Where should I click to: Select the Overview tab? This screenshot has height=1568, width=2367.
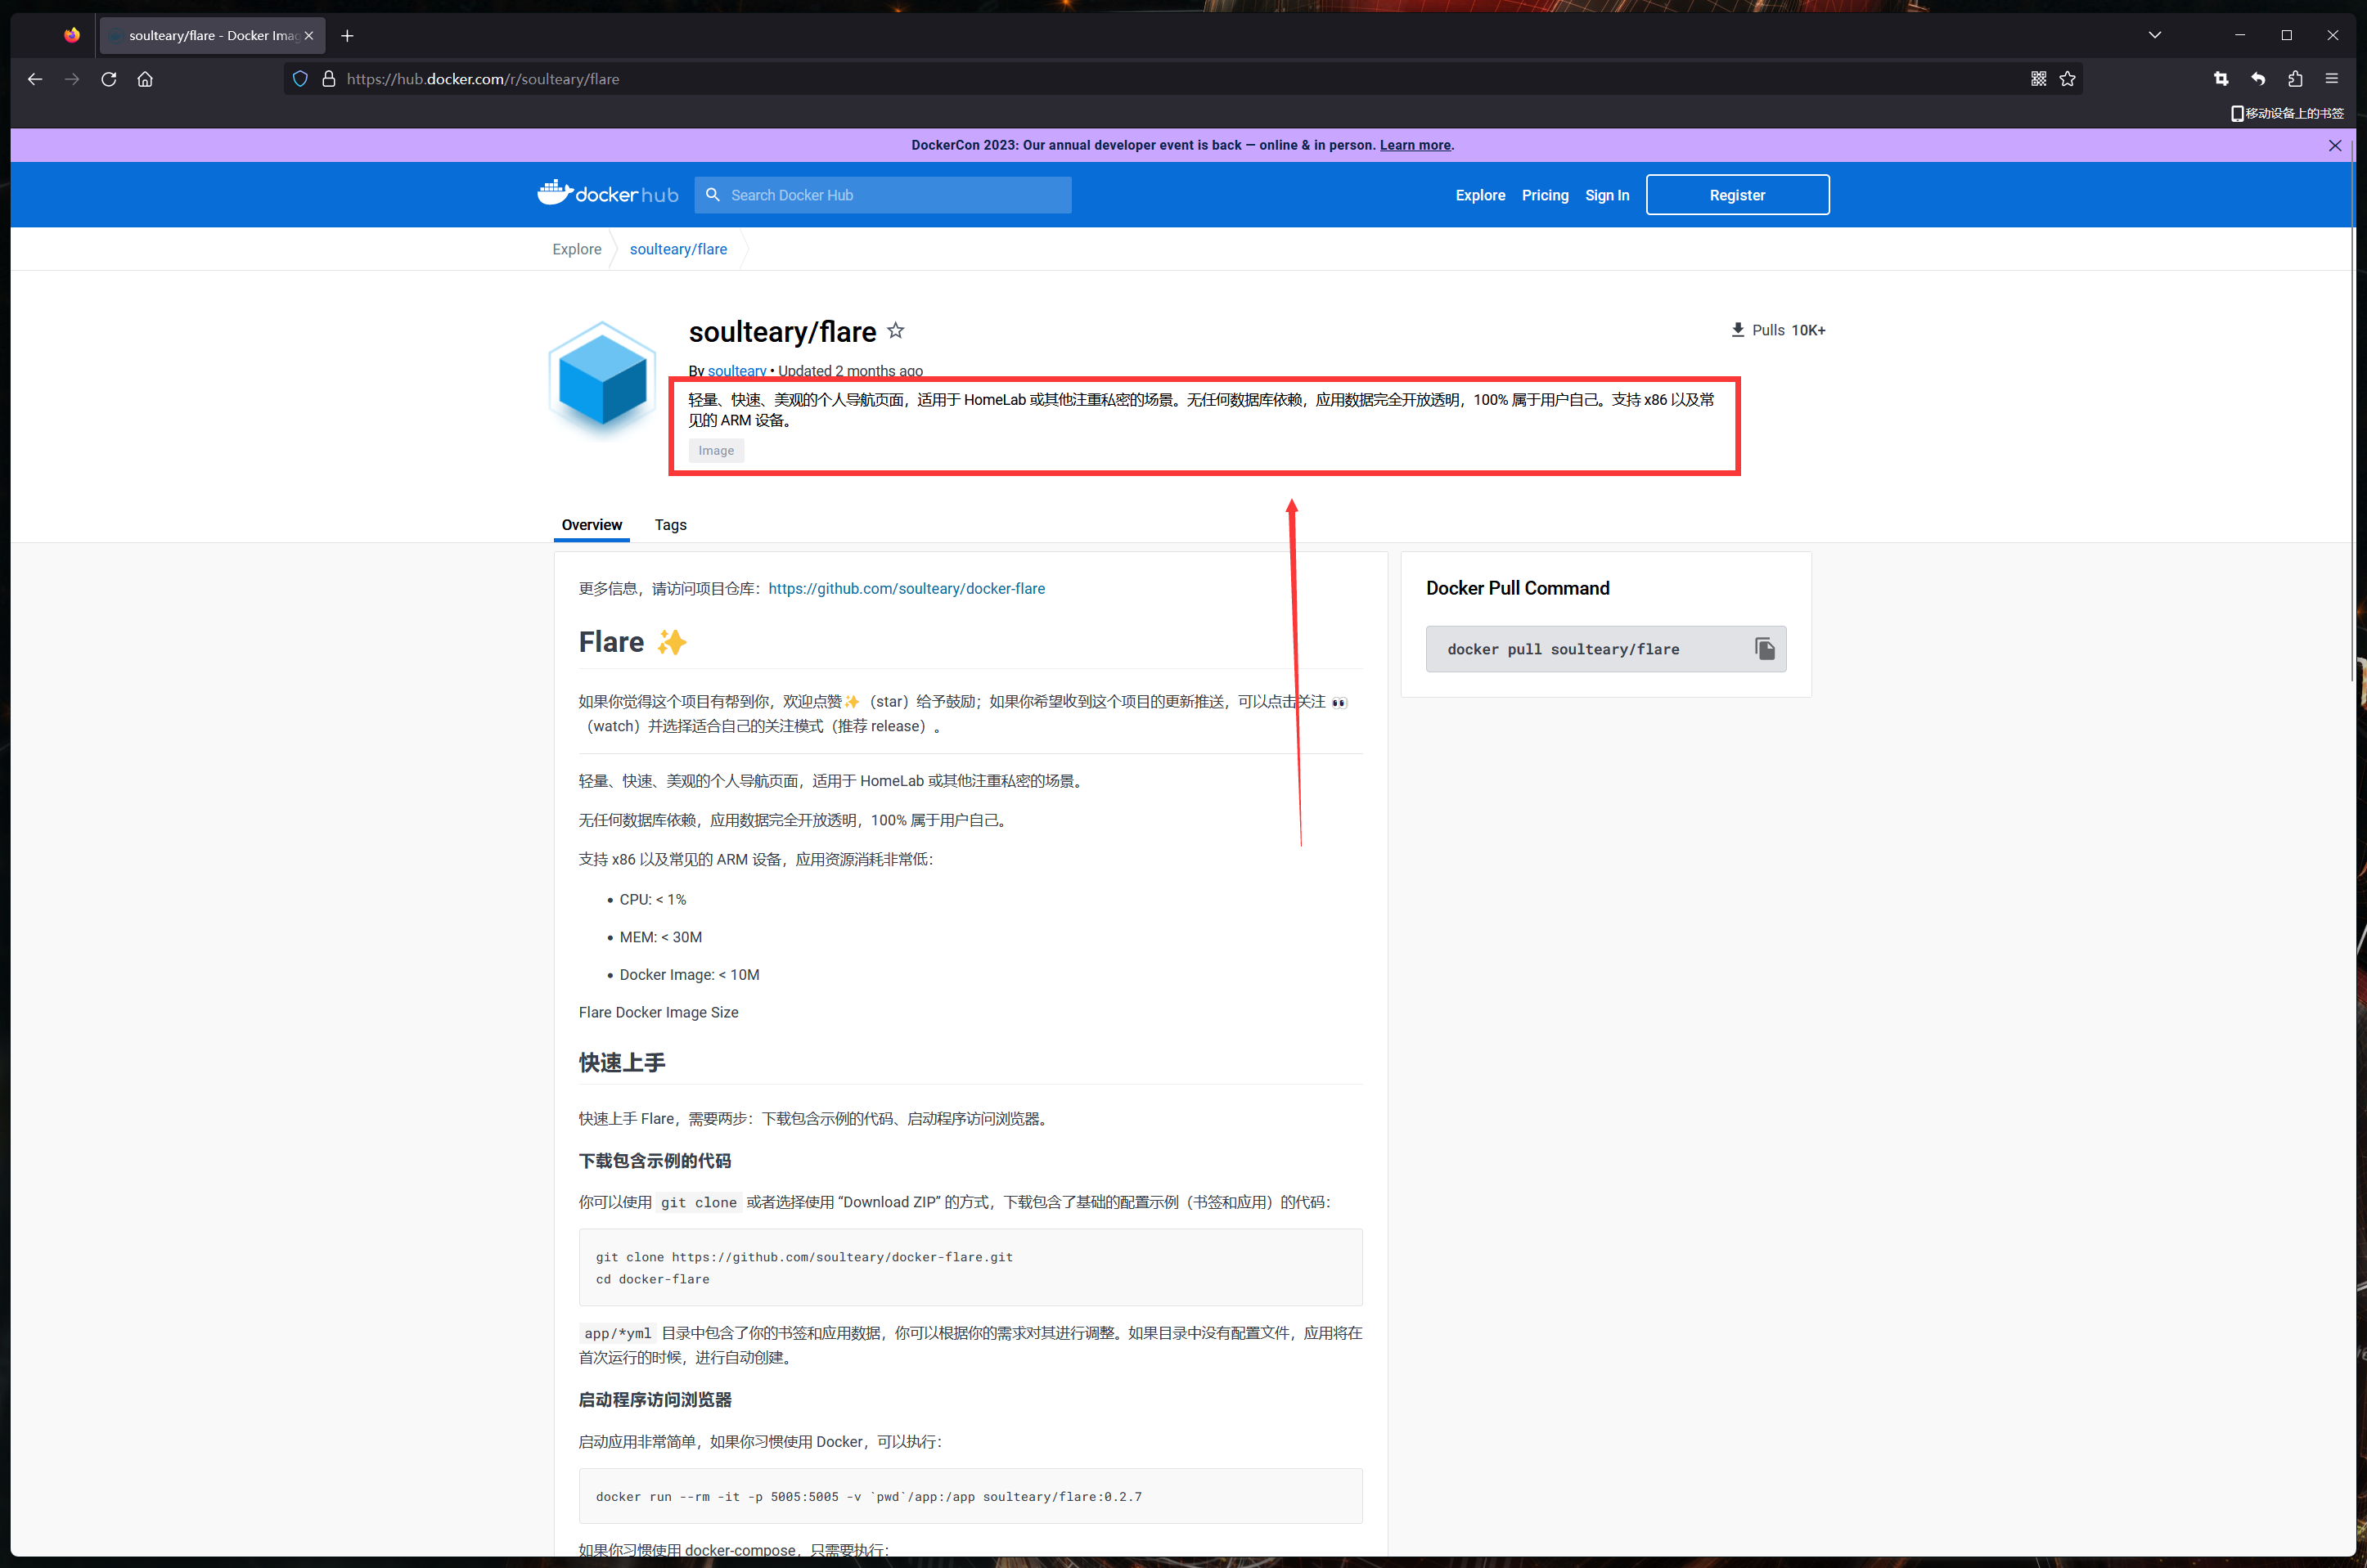(x=591, y=525)
